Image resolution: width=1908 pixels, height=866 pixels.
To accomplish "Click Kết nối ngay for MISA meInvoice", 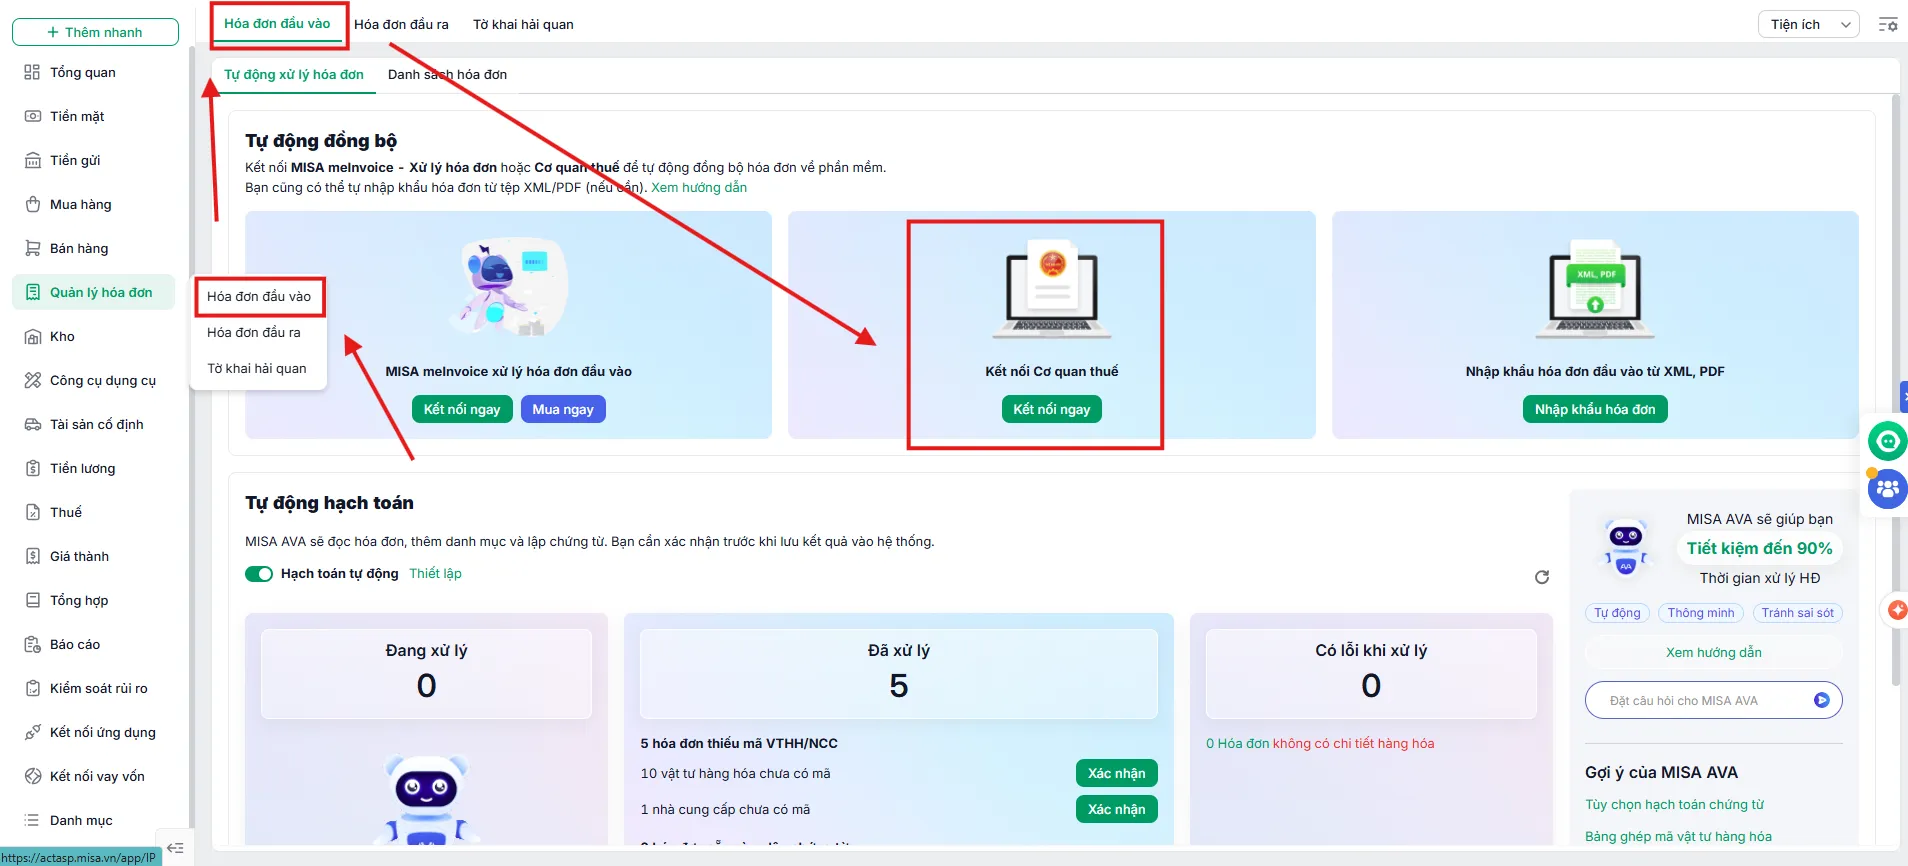I will click(462, 409).
